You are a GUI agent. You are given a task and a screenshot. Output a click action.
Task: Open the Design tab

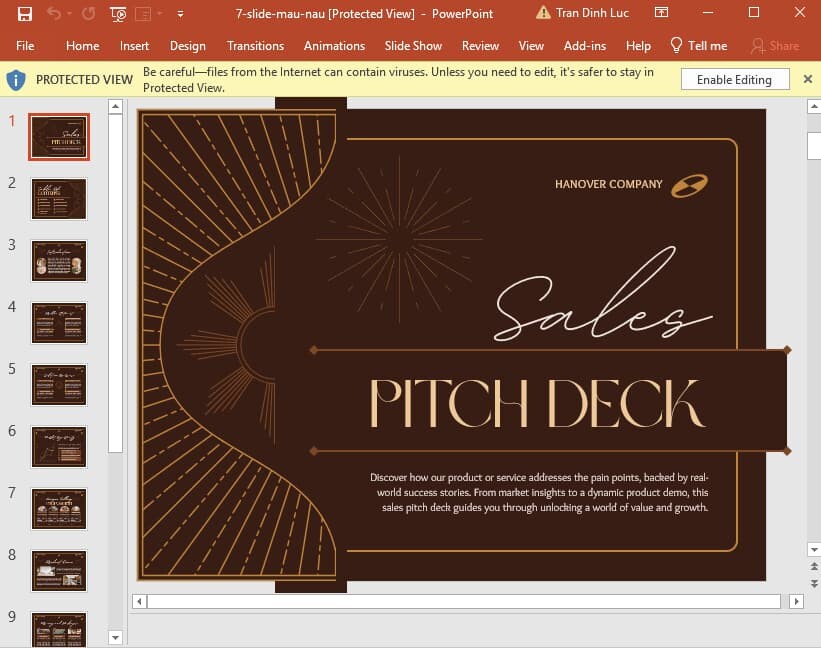tap(187, 46)
